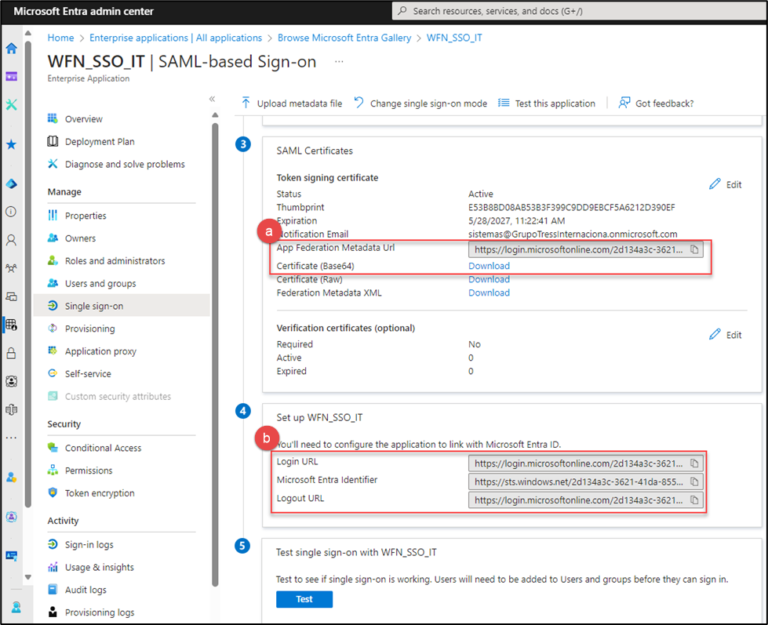The height and width of the screenshot is (625, 768).
Task: Click the Devices icon in left rail
Action: click(11, 296)
